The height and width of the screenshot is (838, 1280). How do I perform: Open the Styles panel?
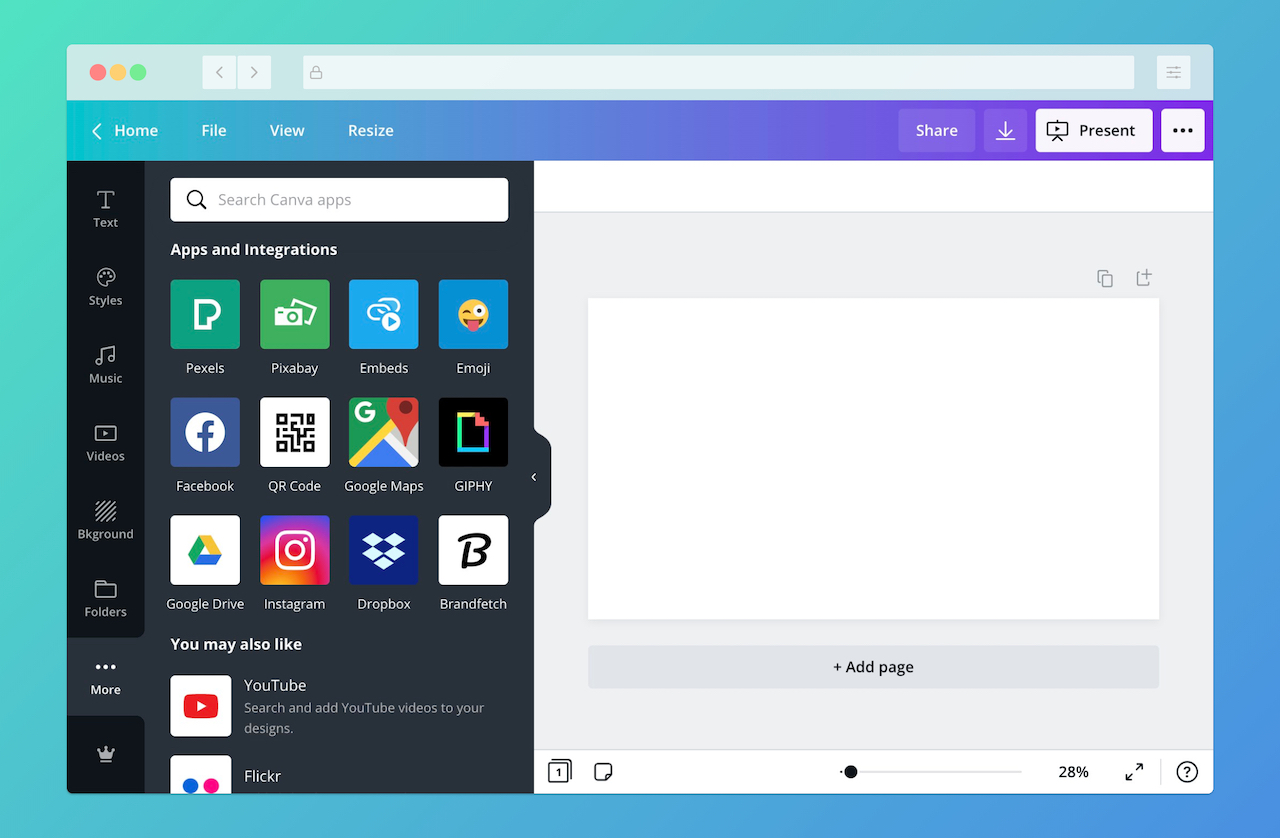pos(105,285)
